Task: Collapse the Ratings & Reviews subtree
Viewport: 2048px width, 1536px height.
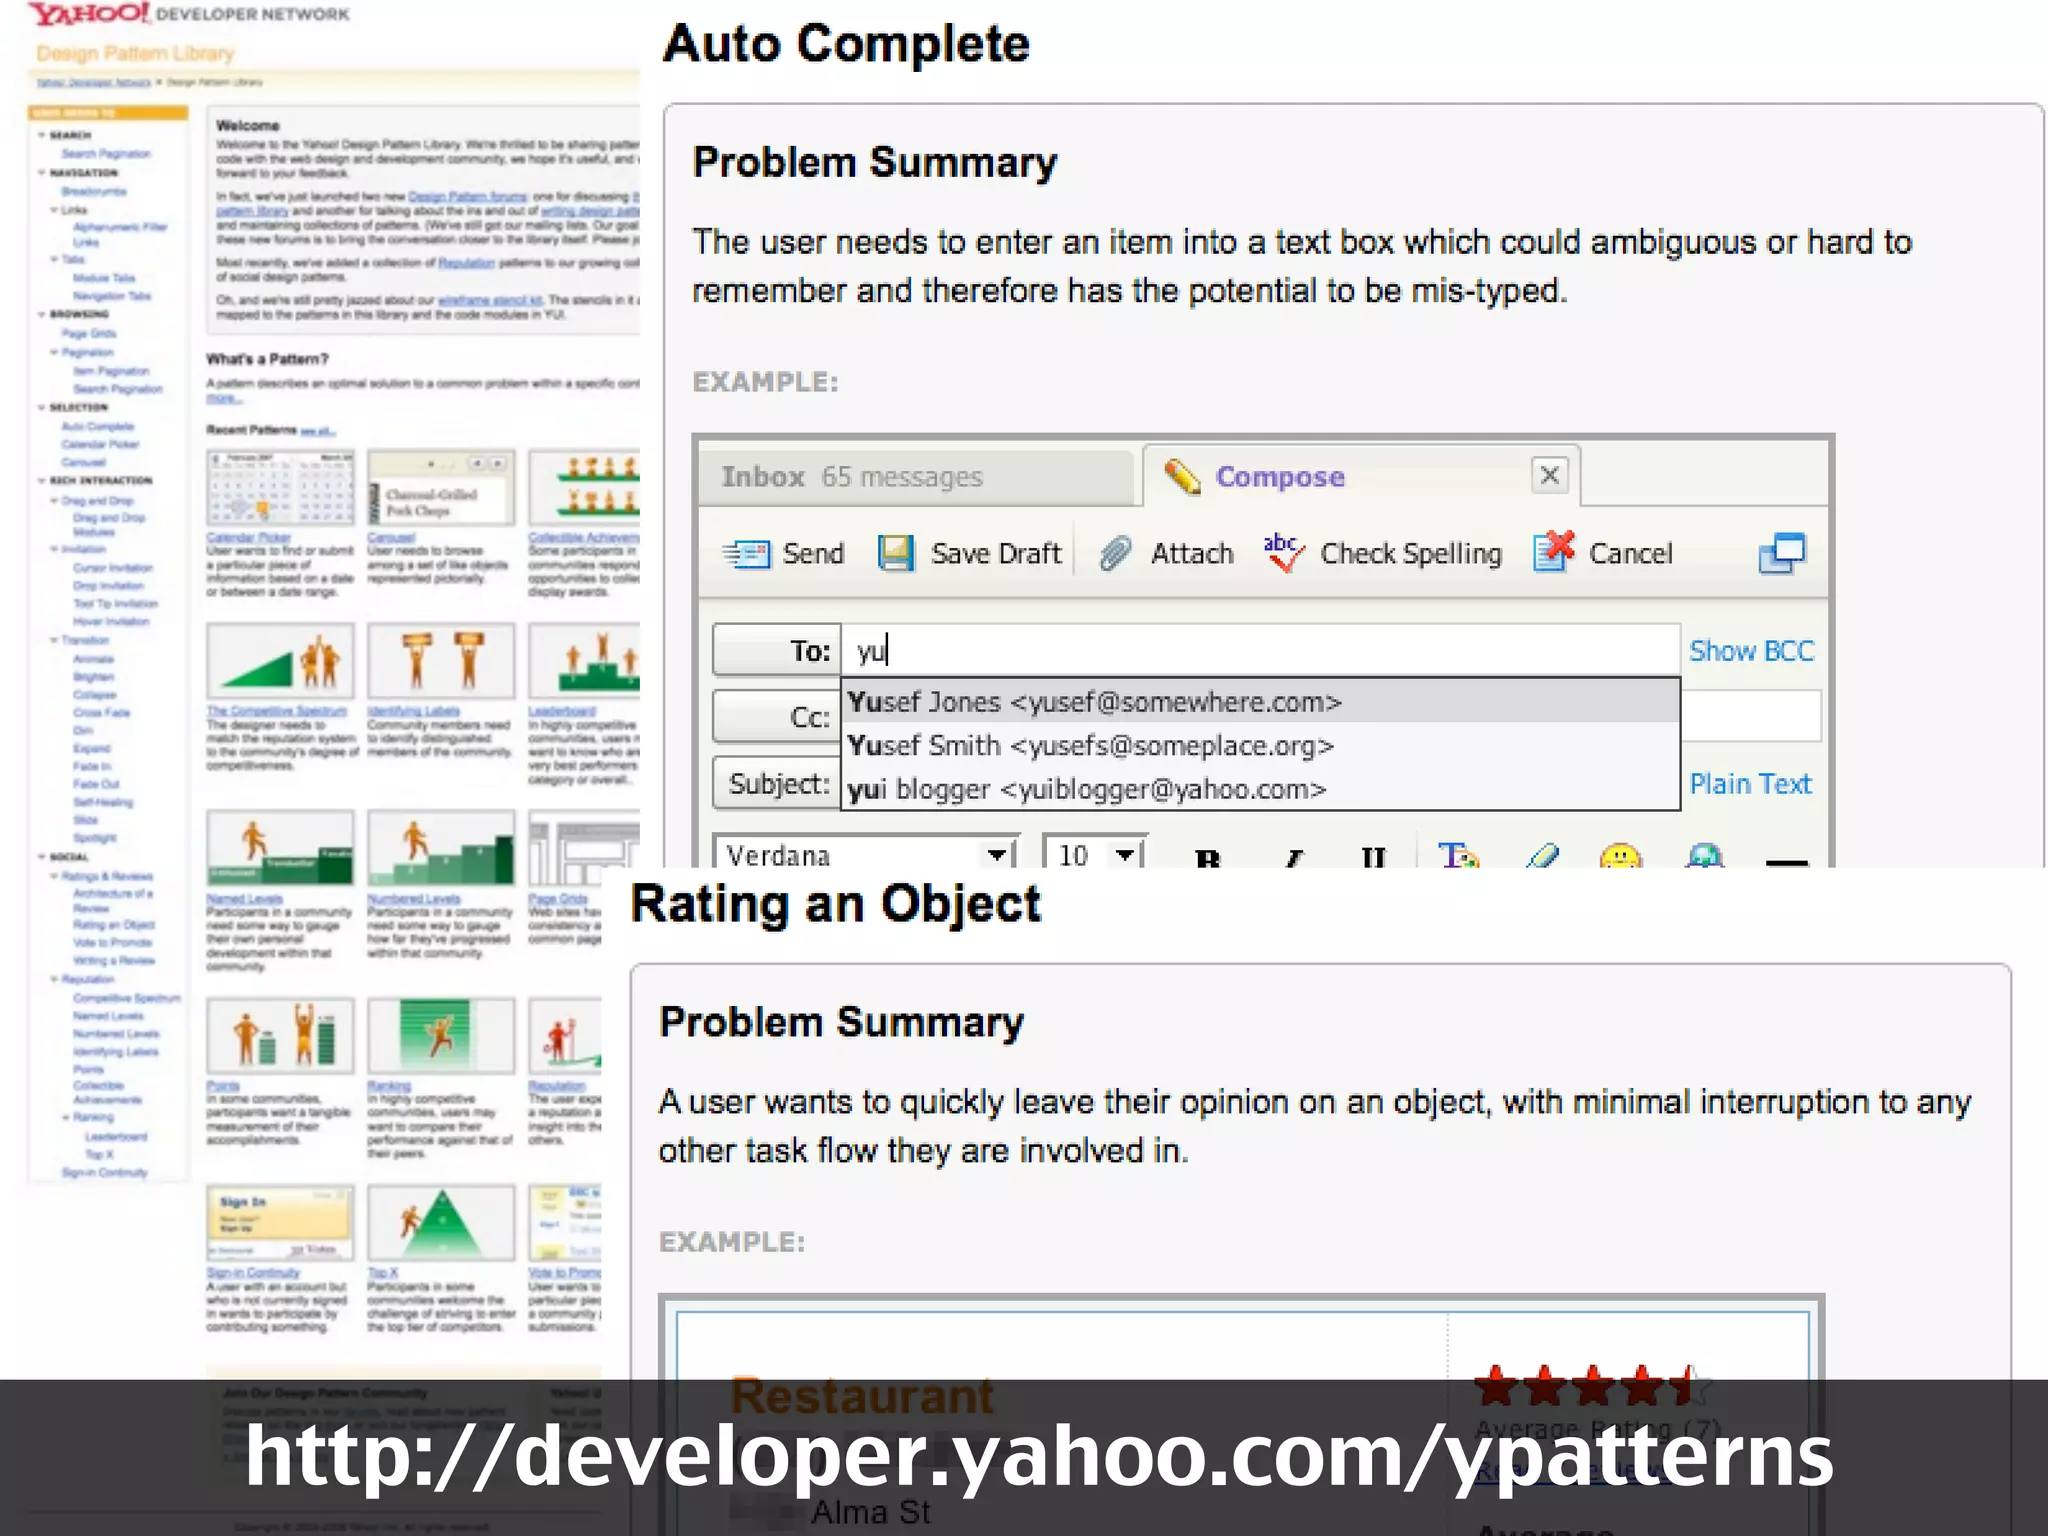Action: click(54, 876)
